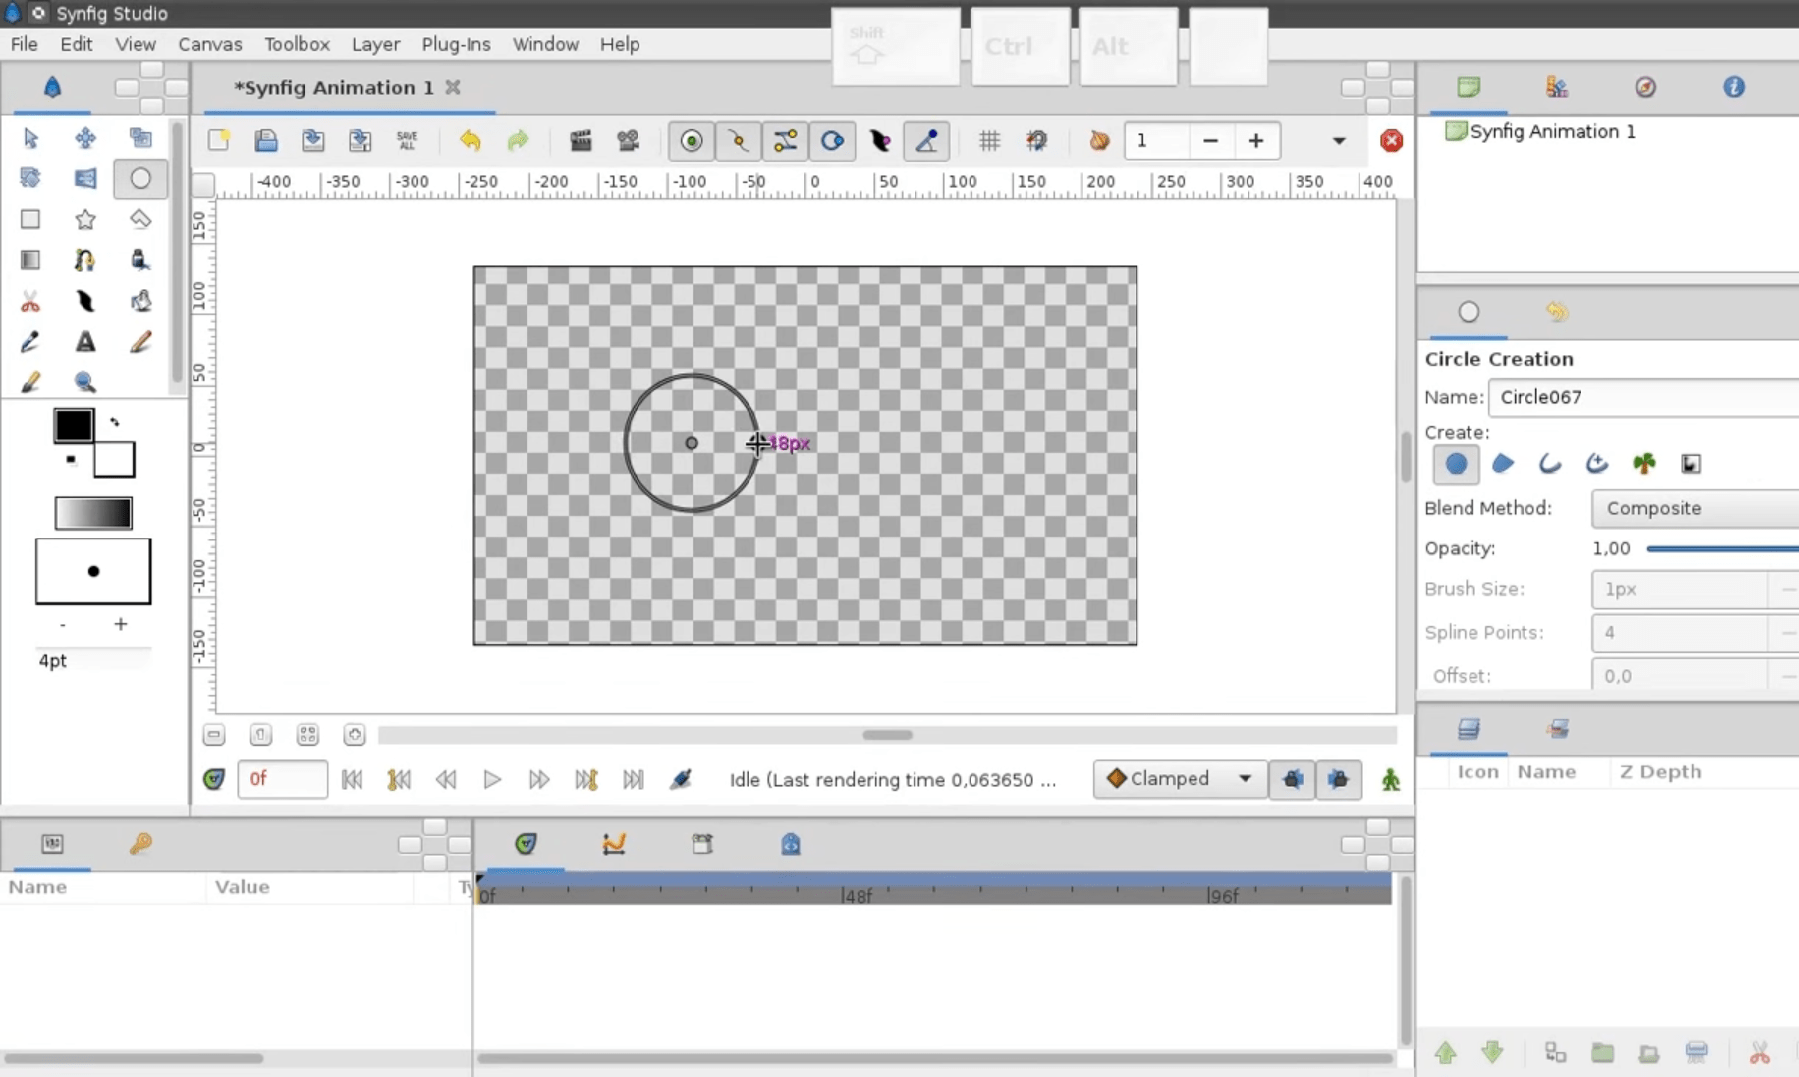Click inside the current time field

283,779
